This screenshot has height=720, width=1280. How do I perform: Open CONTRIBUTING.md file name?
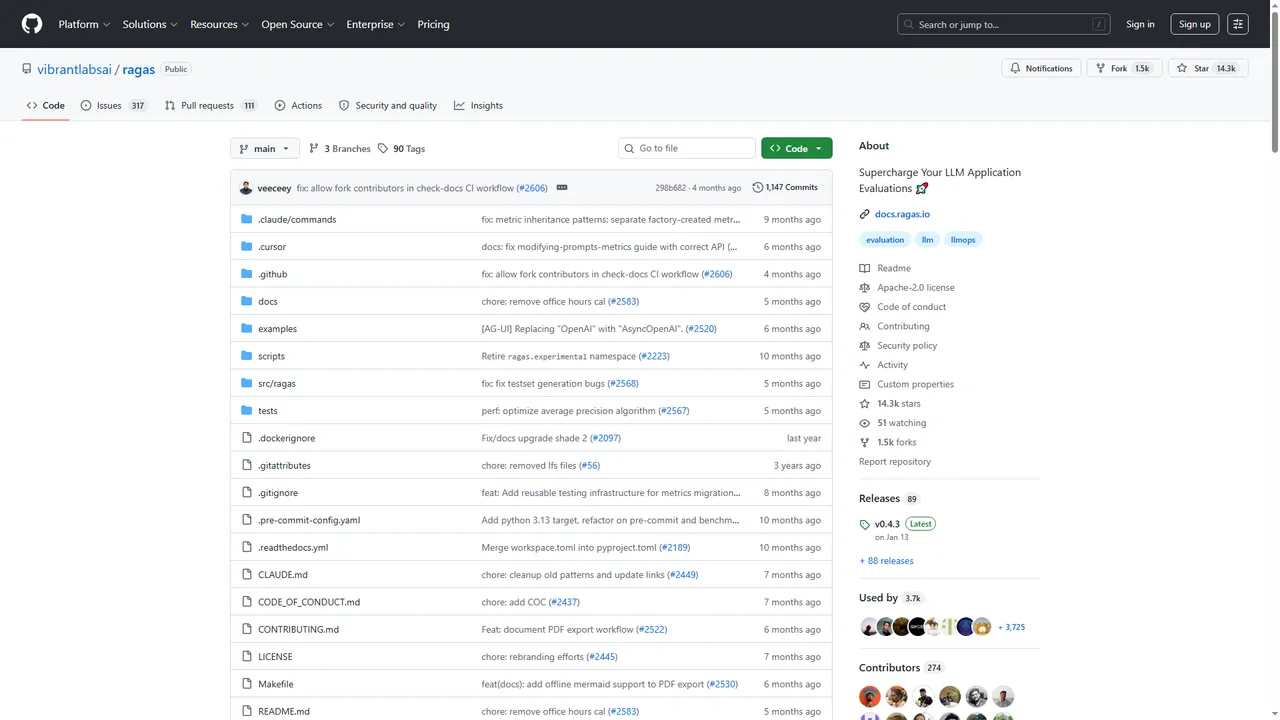coord(298,630)
